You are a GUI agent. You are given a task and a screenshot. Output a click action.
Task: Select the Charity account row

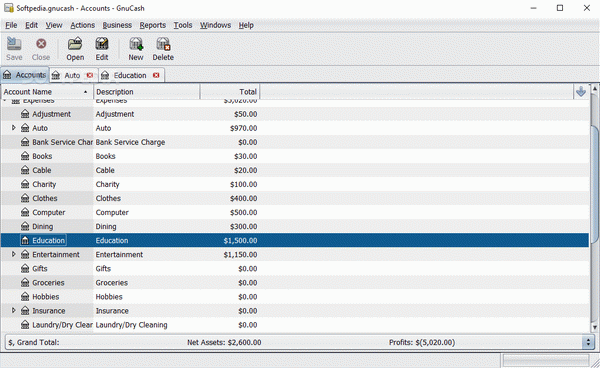(295, 184)
